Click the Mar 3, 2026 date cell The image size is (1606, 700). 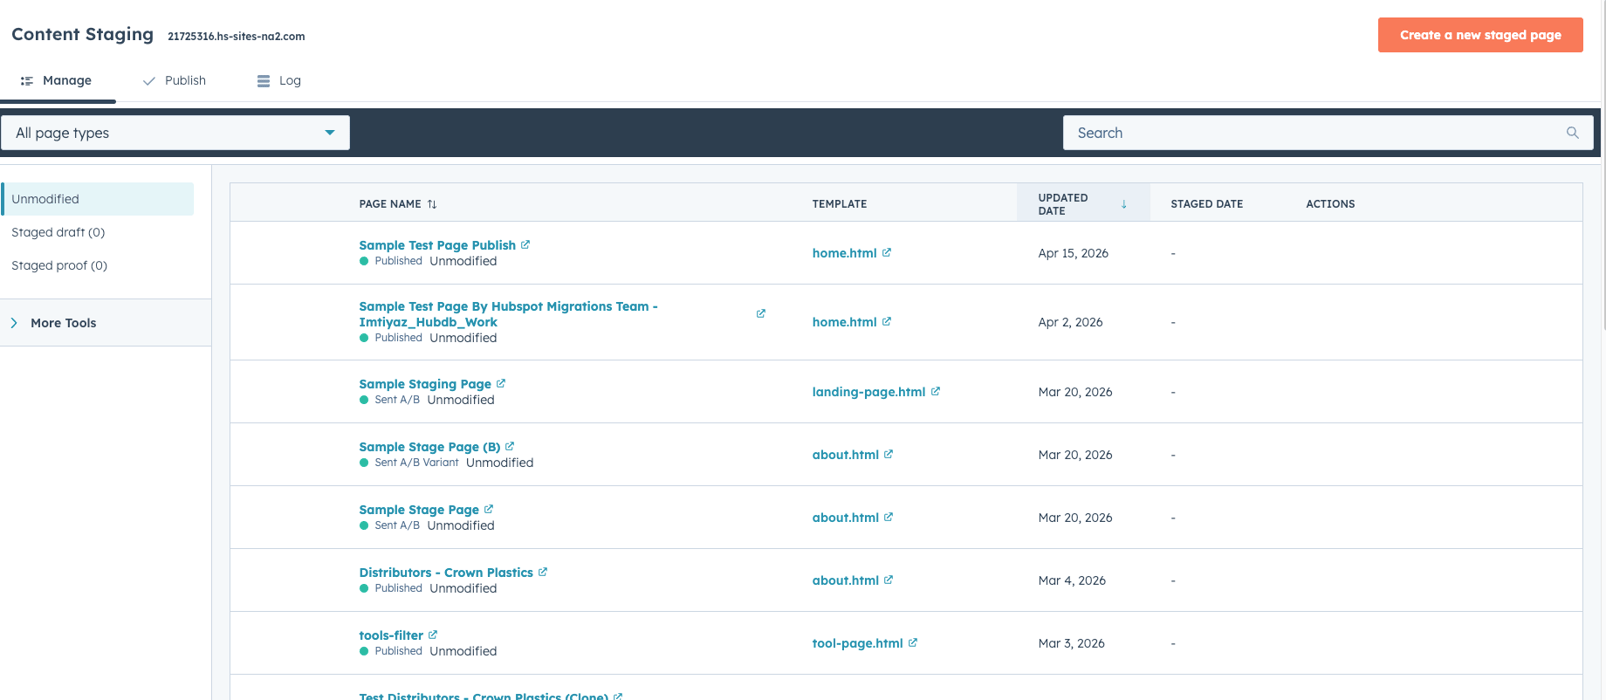click(1071, 643)
